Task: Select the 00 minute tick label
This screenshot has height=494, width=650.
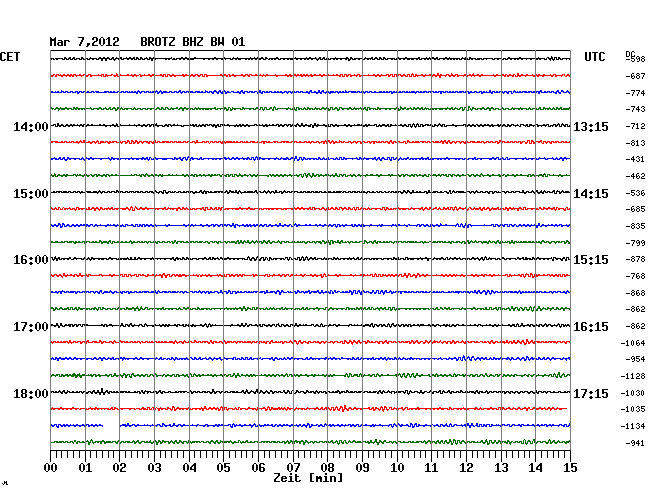Action: [x=51, y=468]
